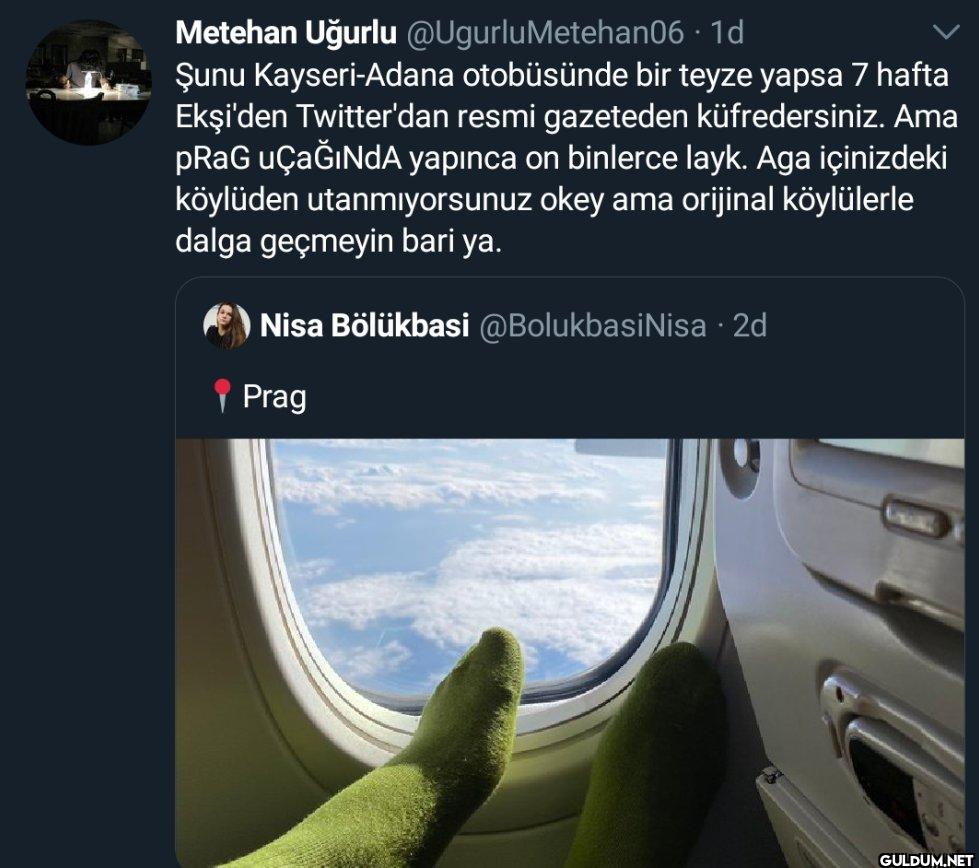Click the 2d timestamp on quoted tweet

click(x=749, y=325)
